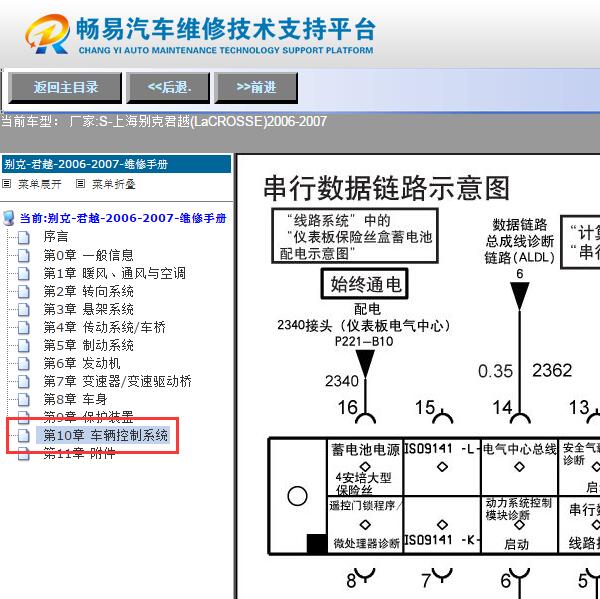600x599 pixels.
Task: Click computer icon beside current manual root
Action: [8, 218]
